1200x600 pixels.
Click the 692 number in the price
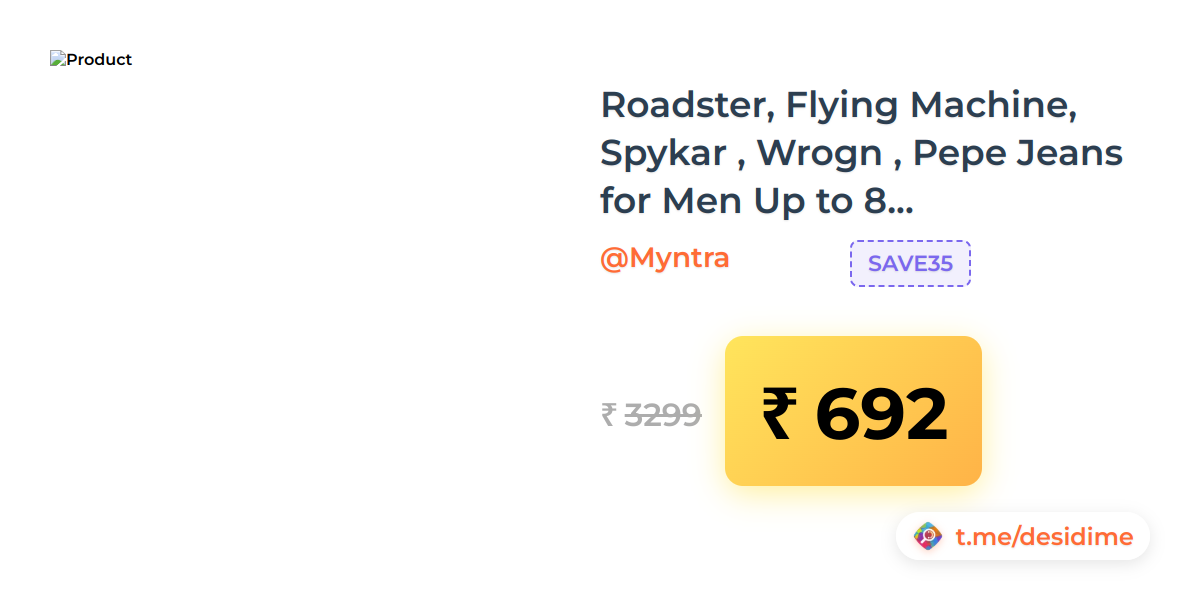click(x=881, y=414)
